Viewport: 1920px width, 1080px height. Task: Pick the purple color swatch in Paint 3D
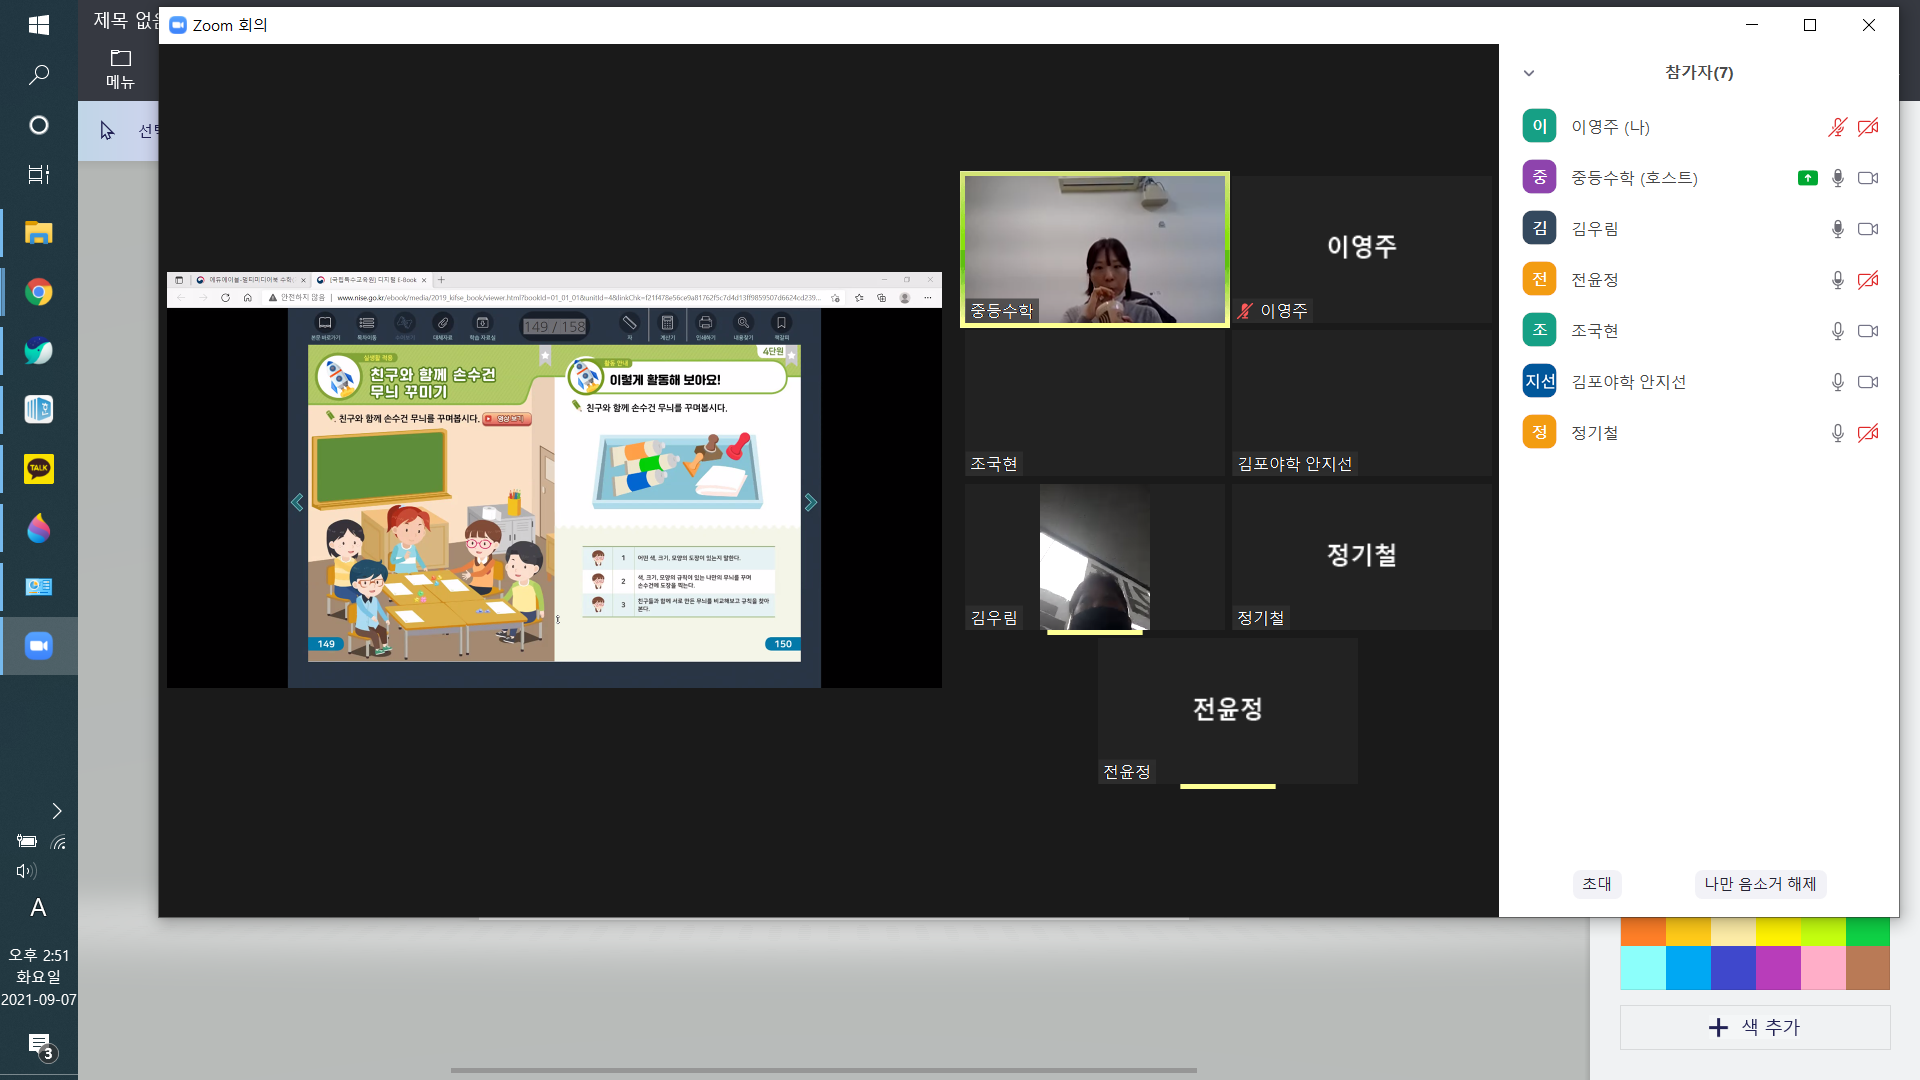pyautogui.click(x=1778, y=968)
